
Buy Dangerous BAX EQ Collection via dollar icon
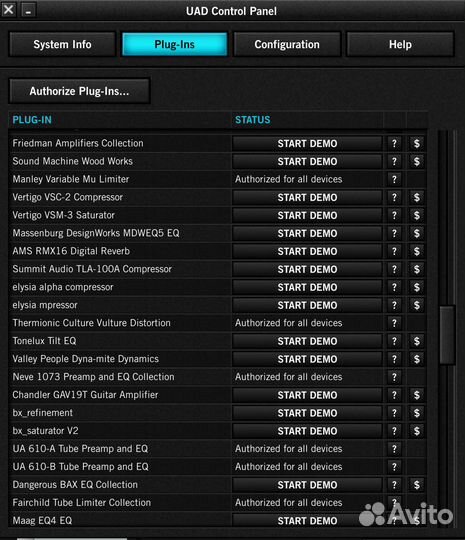click(417, 485)
